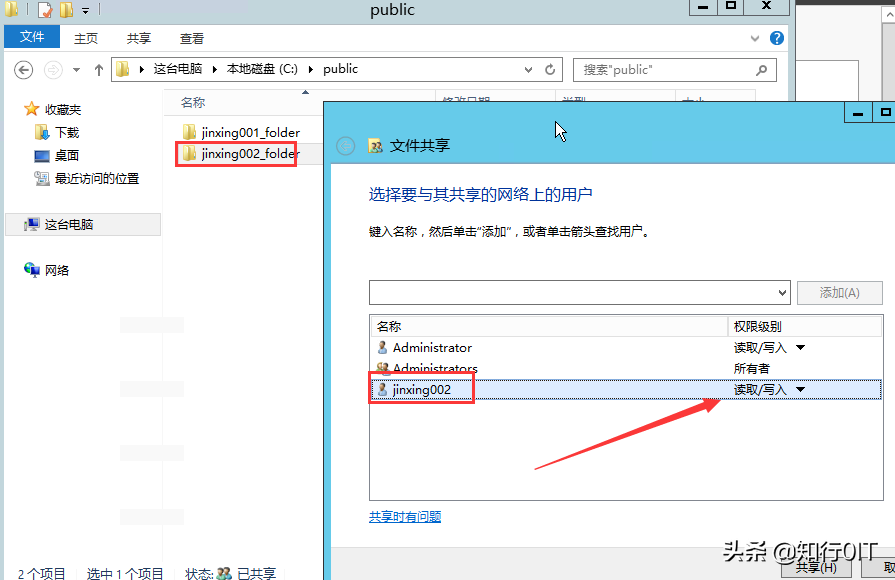Click the 添加(A) button

(839, 292)
